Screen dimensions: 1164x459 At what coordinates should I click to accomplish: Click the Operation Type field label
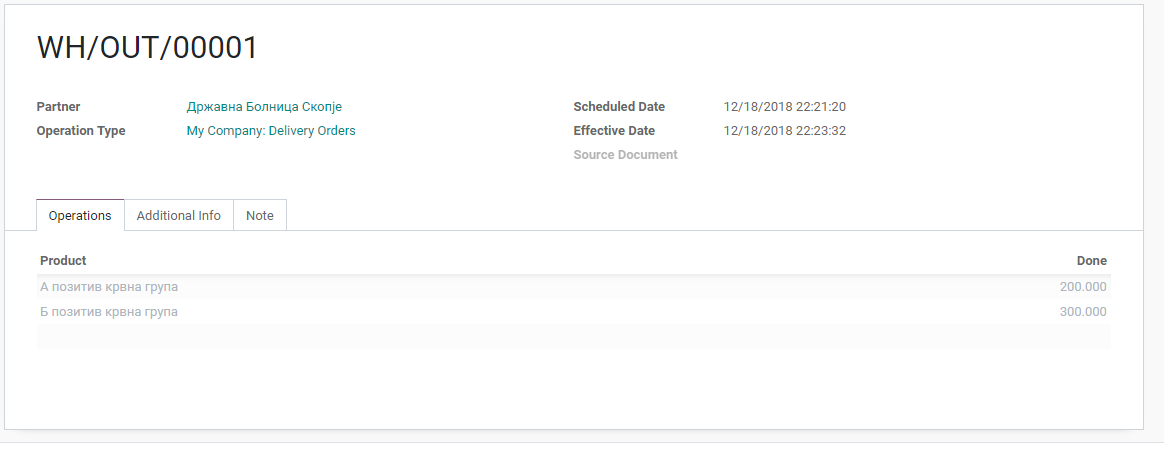point(81,131)
